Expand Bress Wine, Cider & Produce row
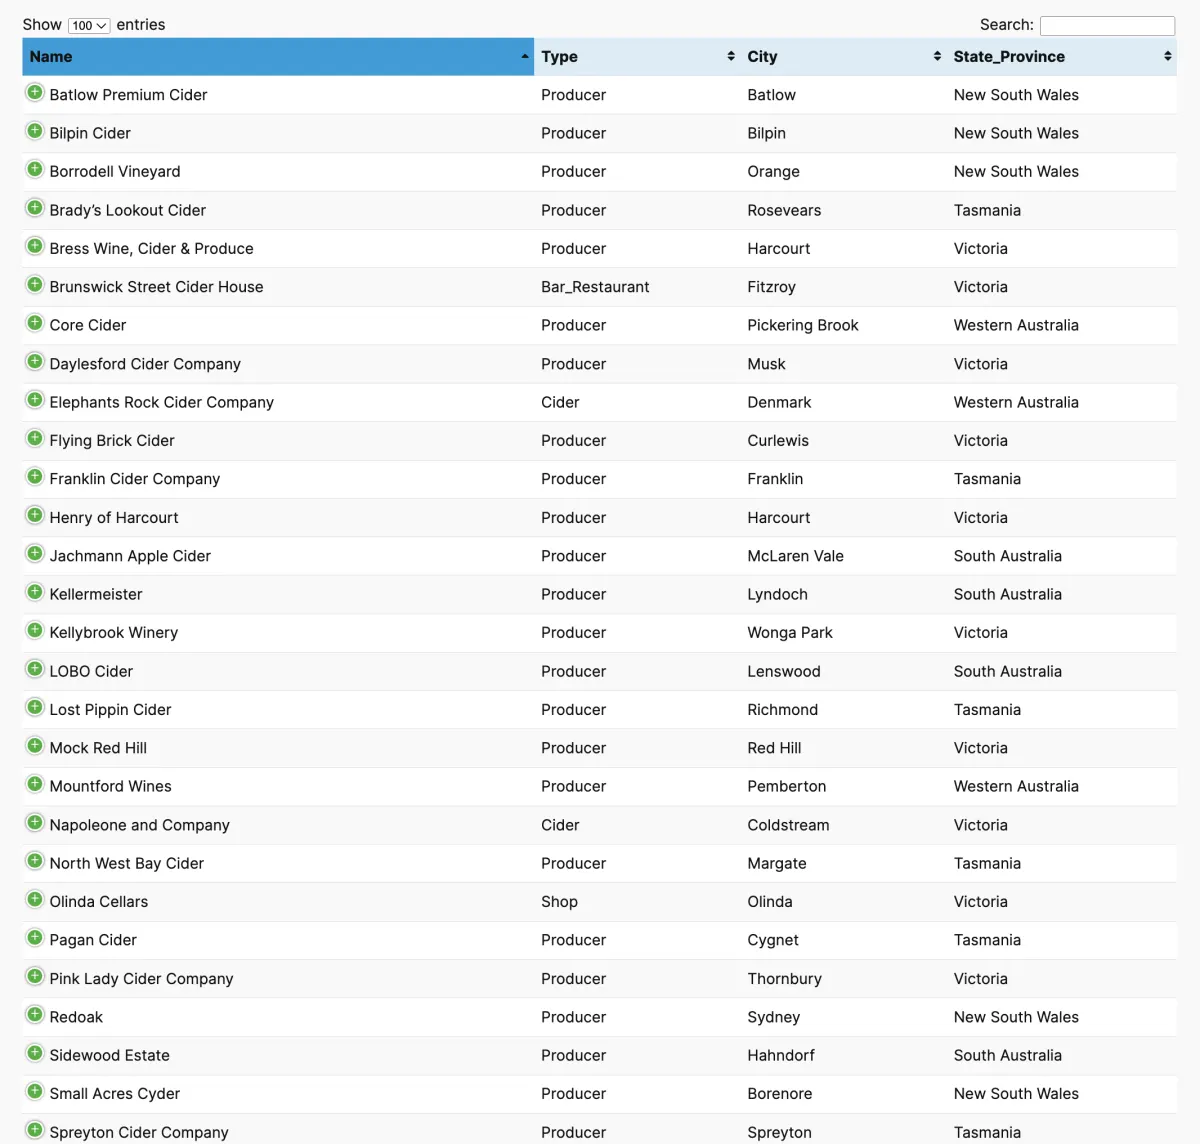The image size is (1200, 1144). [35, 246]
